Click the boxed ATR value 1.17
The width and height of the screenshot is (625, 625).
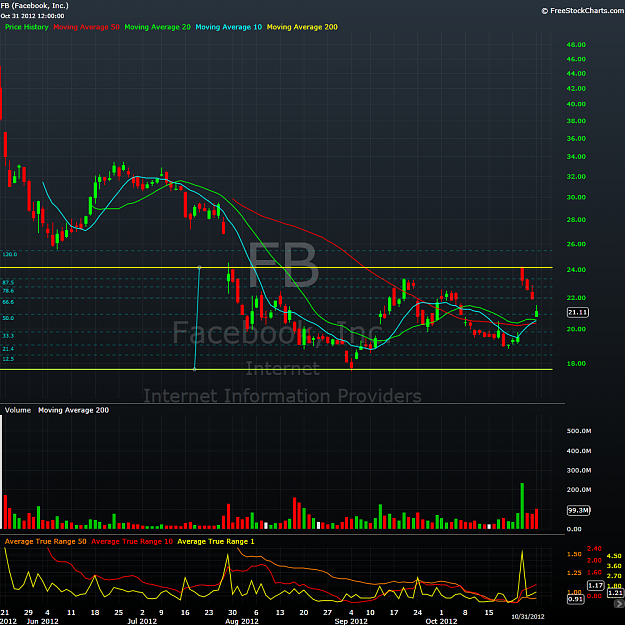pyautogui.click(x=596, y=586)
